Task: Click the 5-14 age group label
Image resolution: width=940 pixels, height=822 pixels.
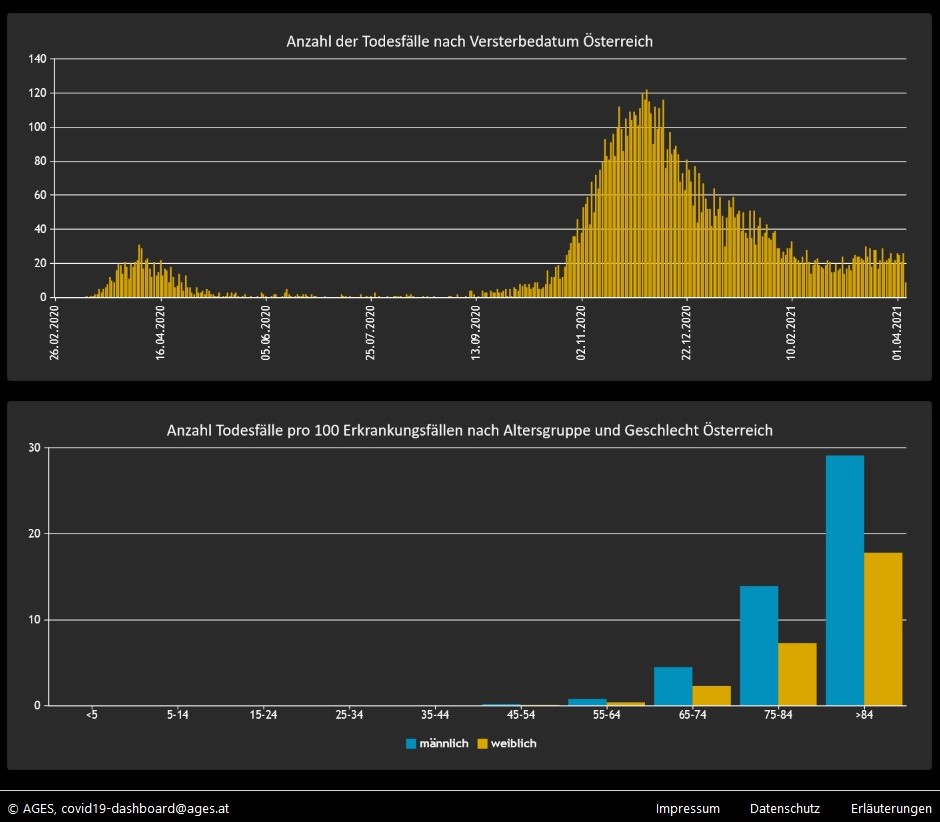Action: (x=177, y=715)
